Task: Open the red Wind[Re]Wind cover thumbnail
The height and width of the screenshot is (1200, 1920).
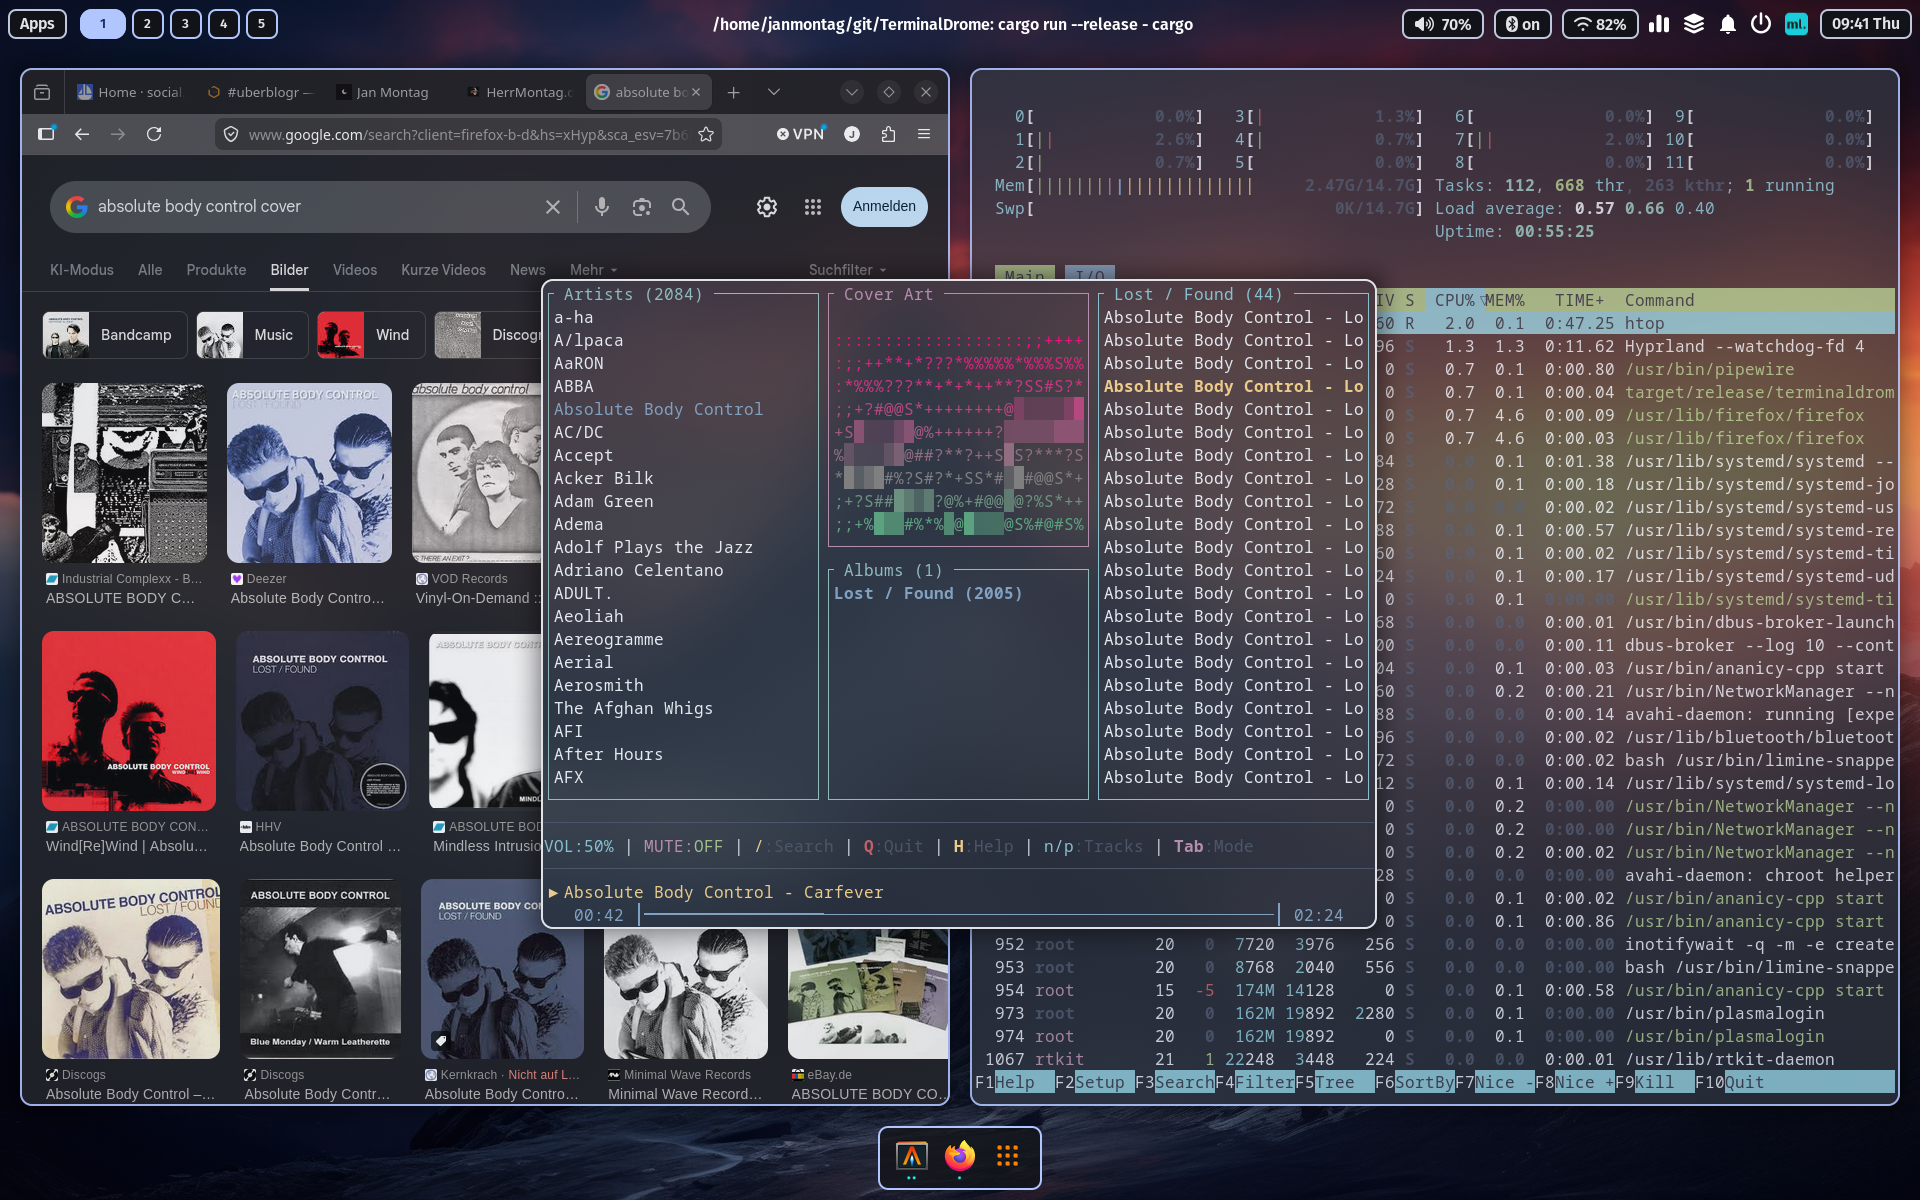Action: (129, 721)
